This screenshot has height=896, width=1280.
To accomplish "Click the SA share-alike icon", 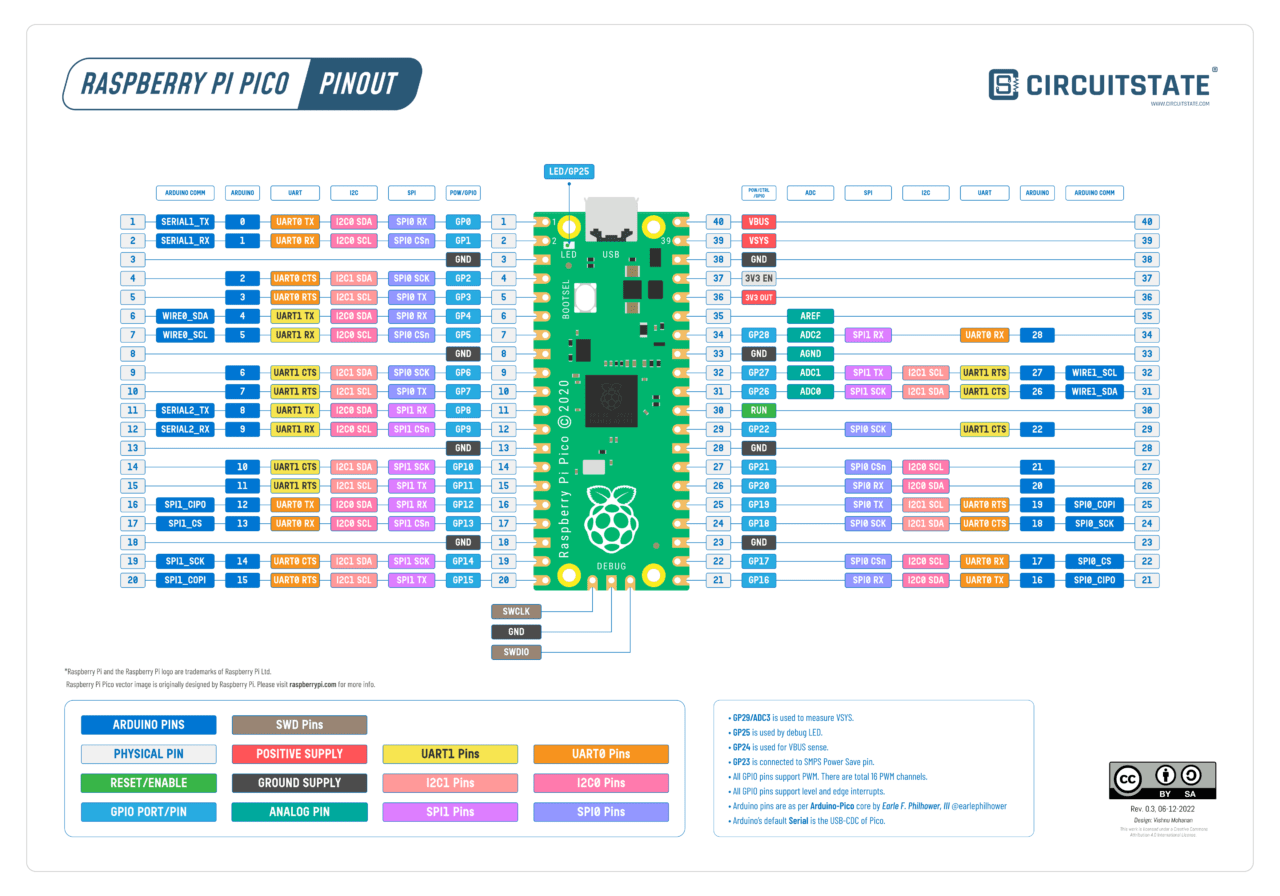I will (x=1192, y=775).
